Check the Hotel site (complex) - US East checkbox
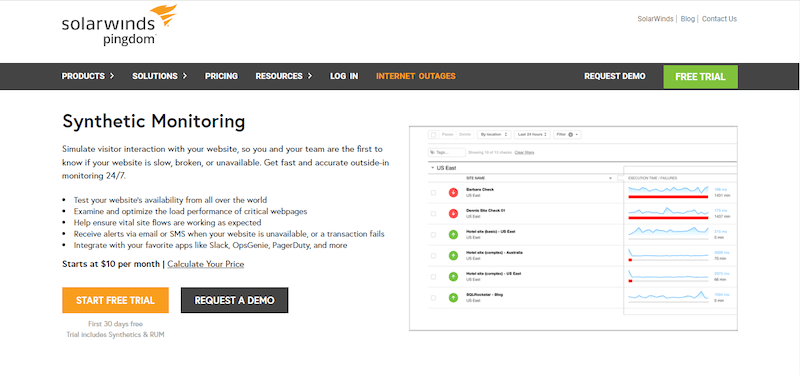 [x=434, y=277]
